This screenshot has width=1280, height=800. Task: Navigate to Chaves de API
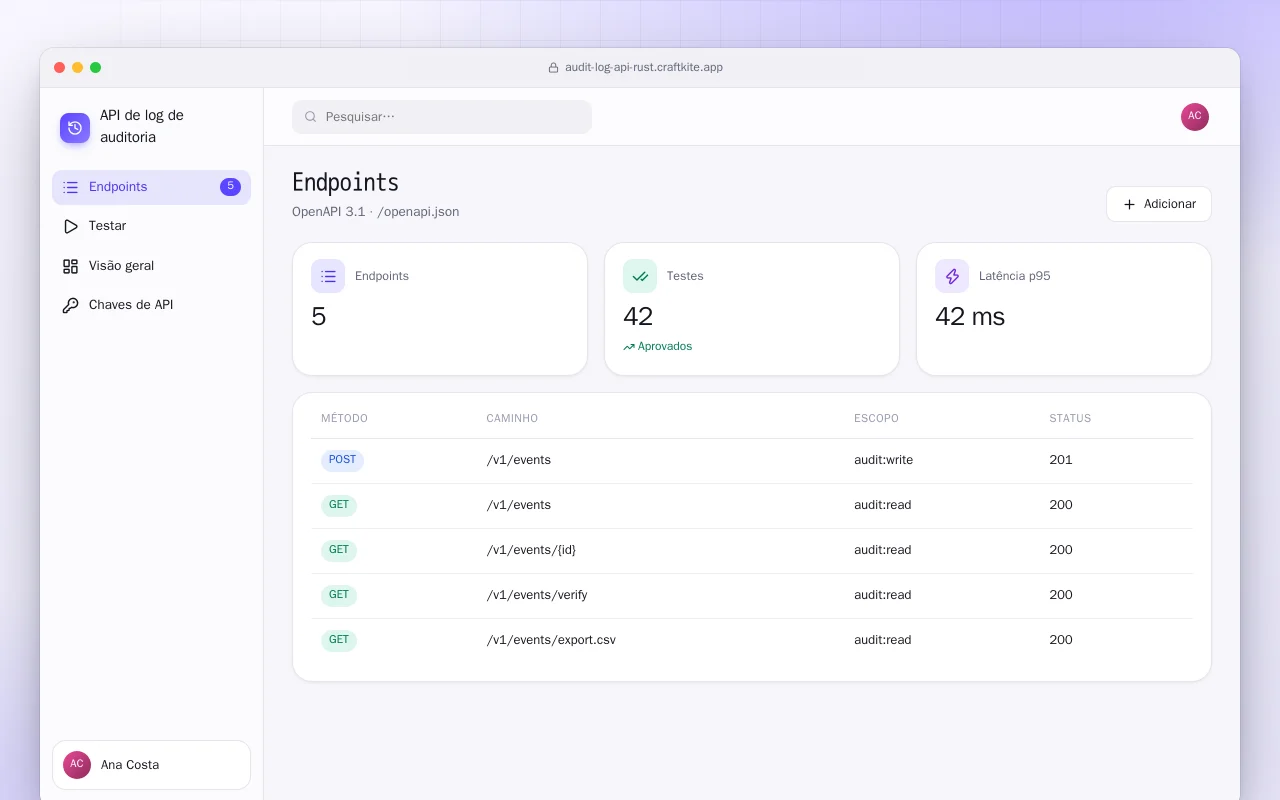pyautogui.click(x=151, y=305)
